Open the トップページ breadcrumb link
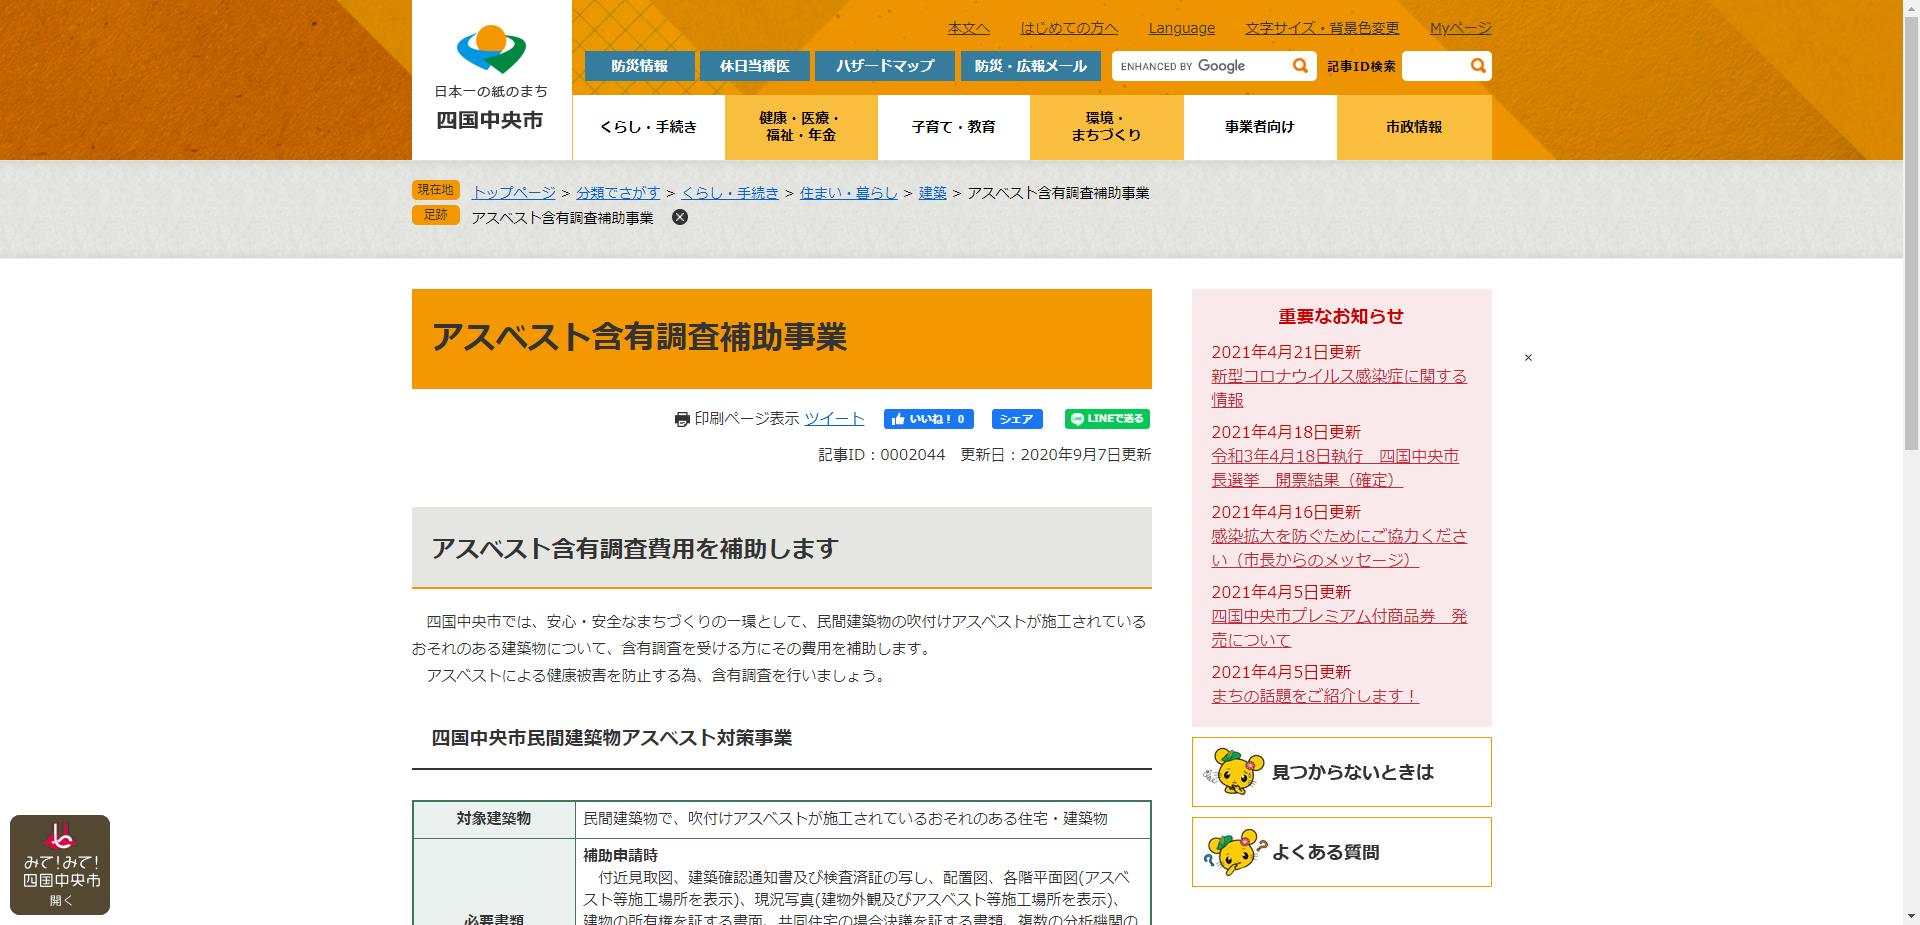This screenshot has width=1920, height=925. 513,192
